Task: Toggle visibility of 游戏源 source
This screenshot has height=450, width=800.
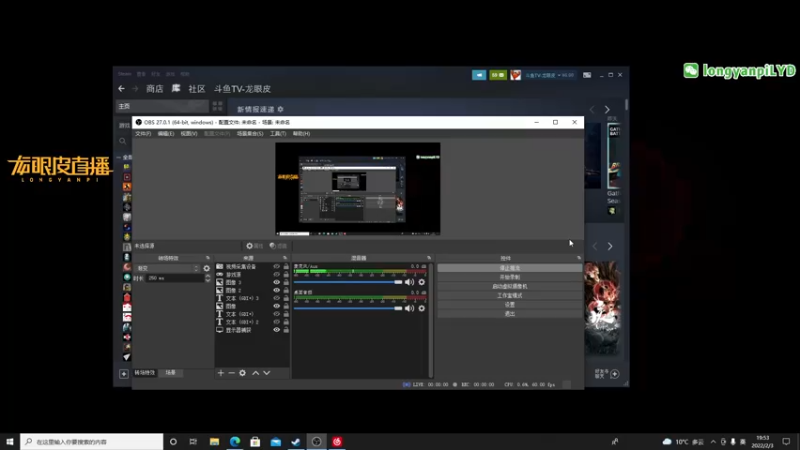Action: 277,274
